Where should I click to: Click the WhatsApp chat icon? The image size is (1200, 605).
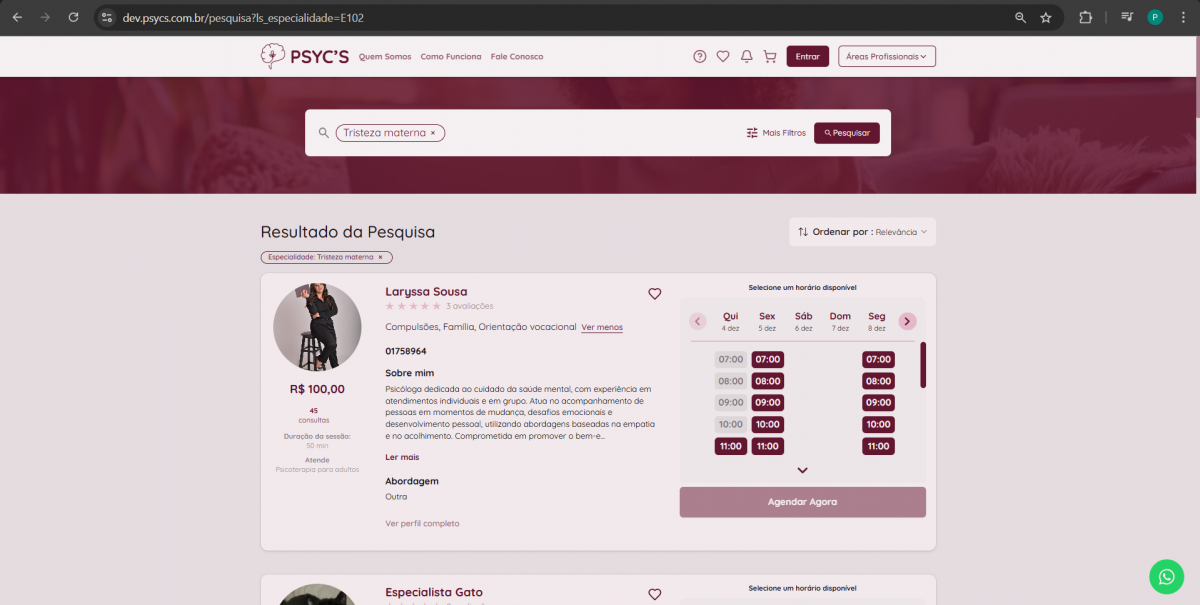tap(1166, 576)
